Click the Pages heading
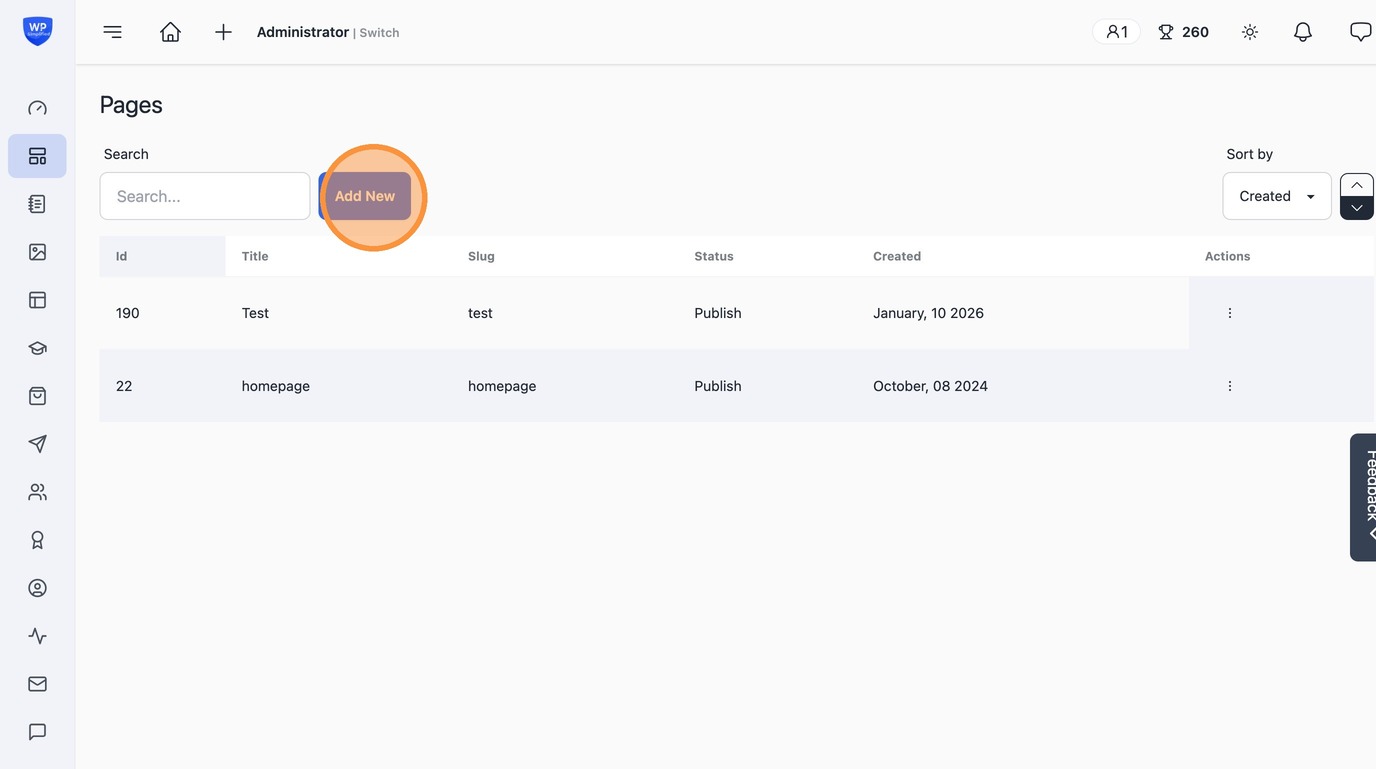Image resolution: width=1376 pixels, height=769 pixels. (131, 105)
